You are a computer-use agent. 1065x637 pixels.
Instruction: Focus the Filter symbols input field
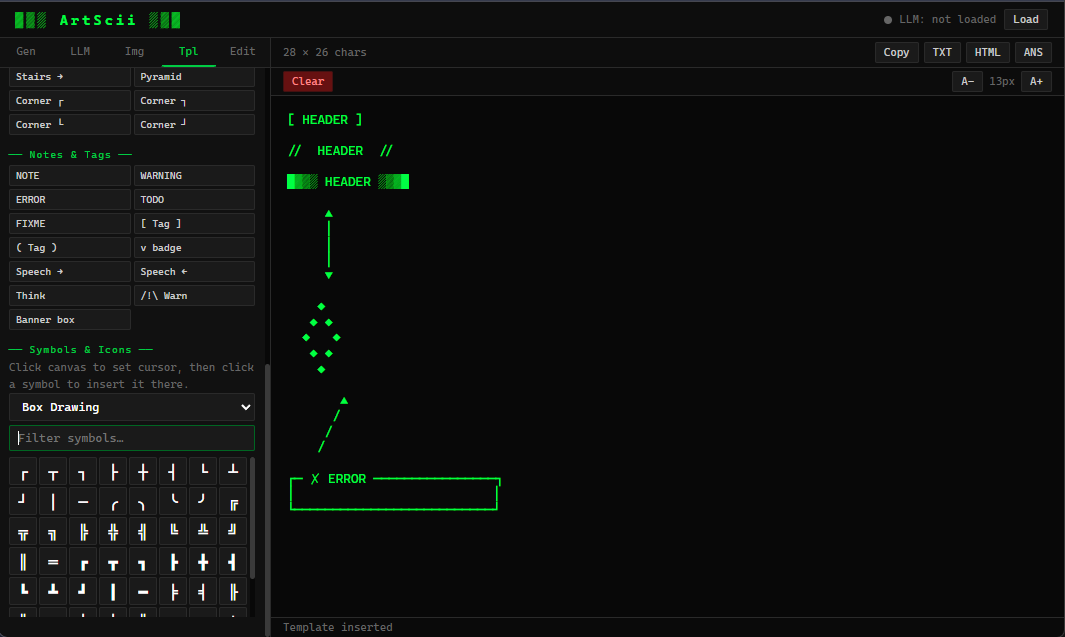pos(132,438)
